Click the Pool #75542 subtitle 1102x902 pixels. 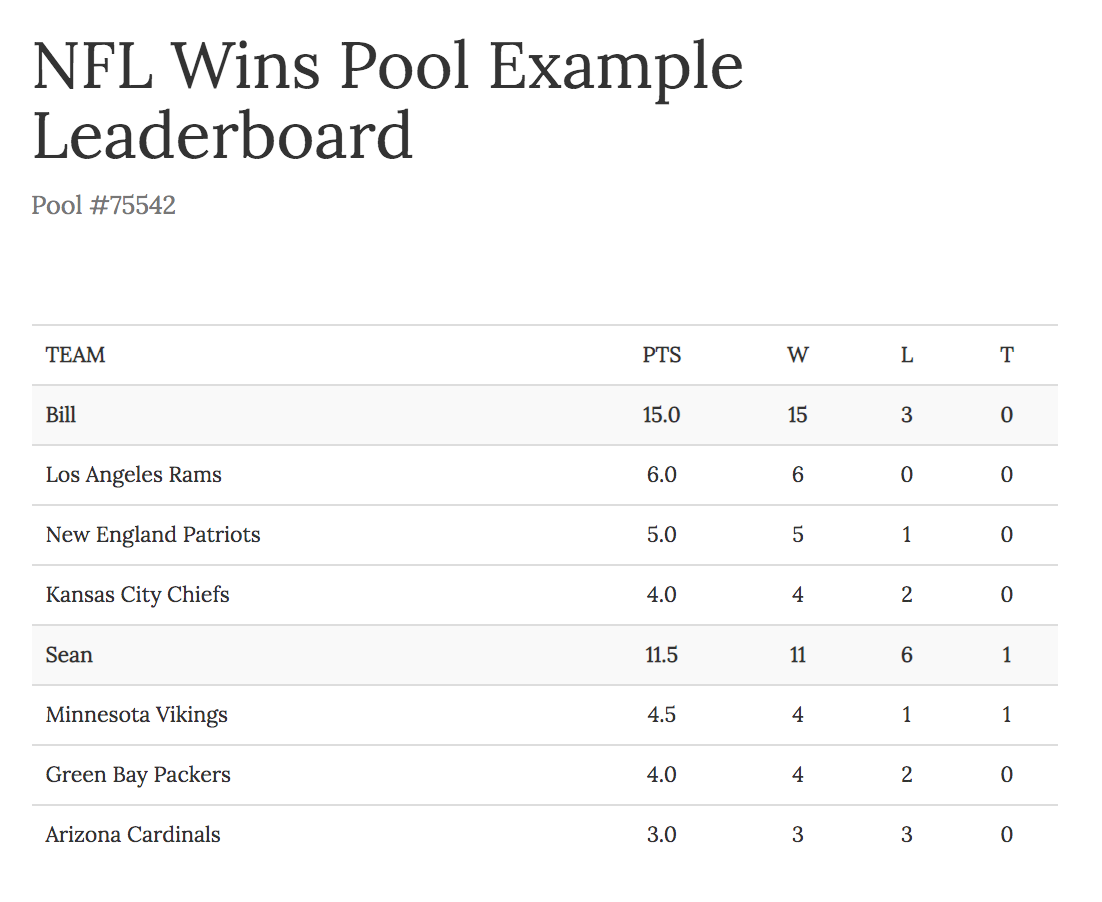tap(104, 205)
